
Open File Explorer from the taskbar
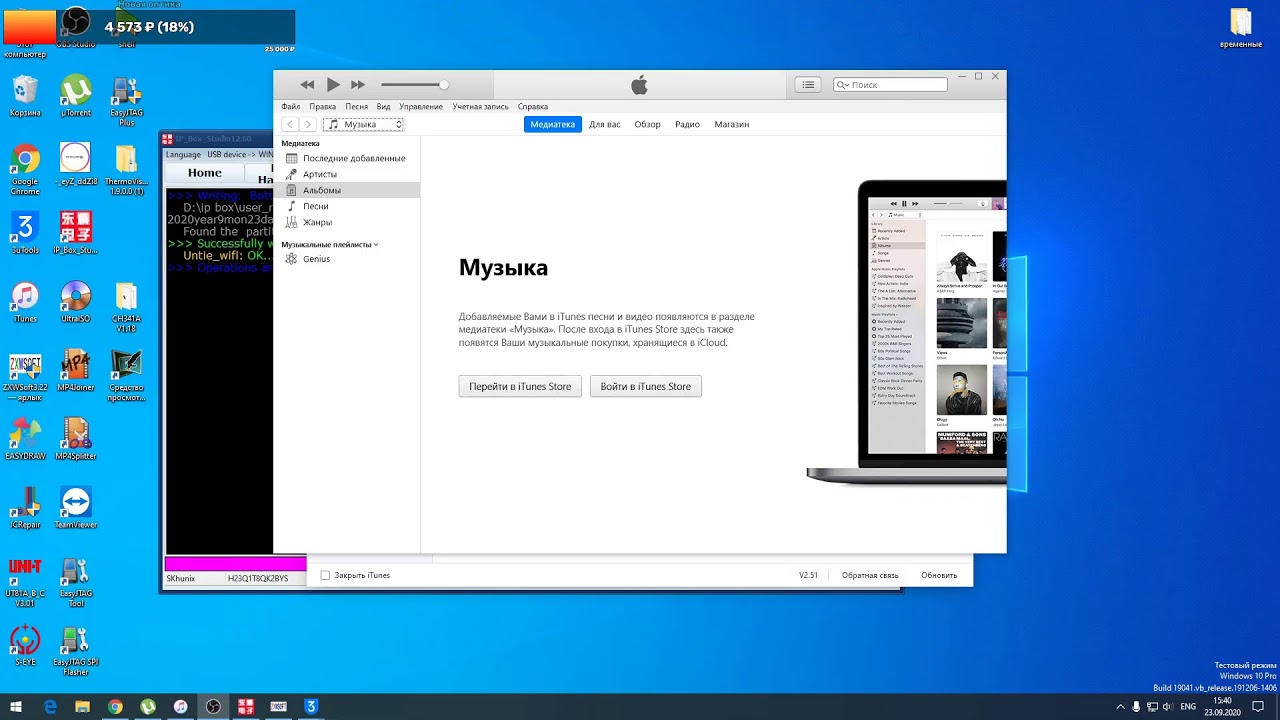[x=82, y=707]
